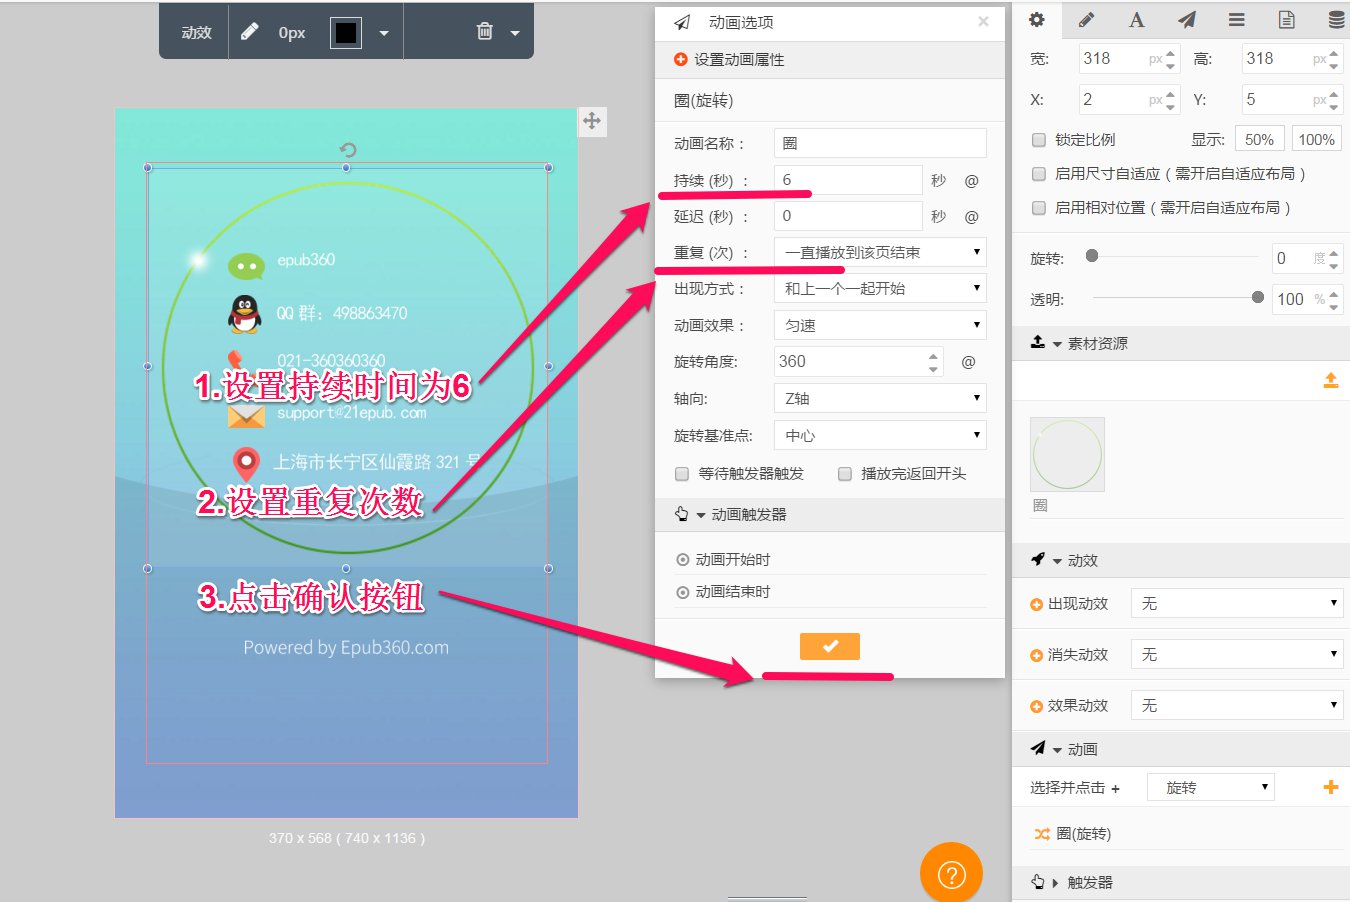Click the @ icon beside 延迟 field
The width and height of the screenshot is (1350, 902).
971,217
